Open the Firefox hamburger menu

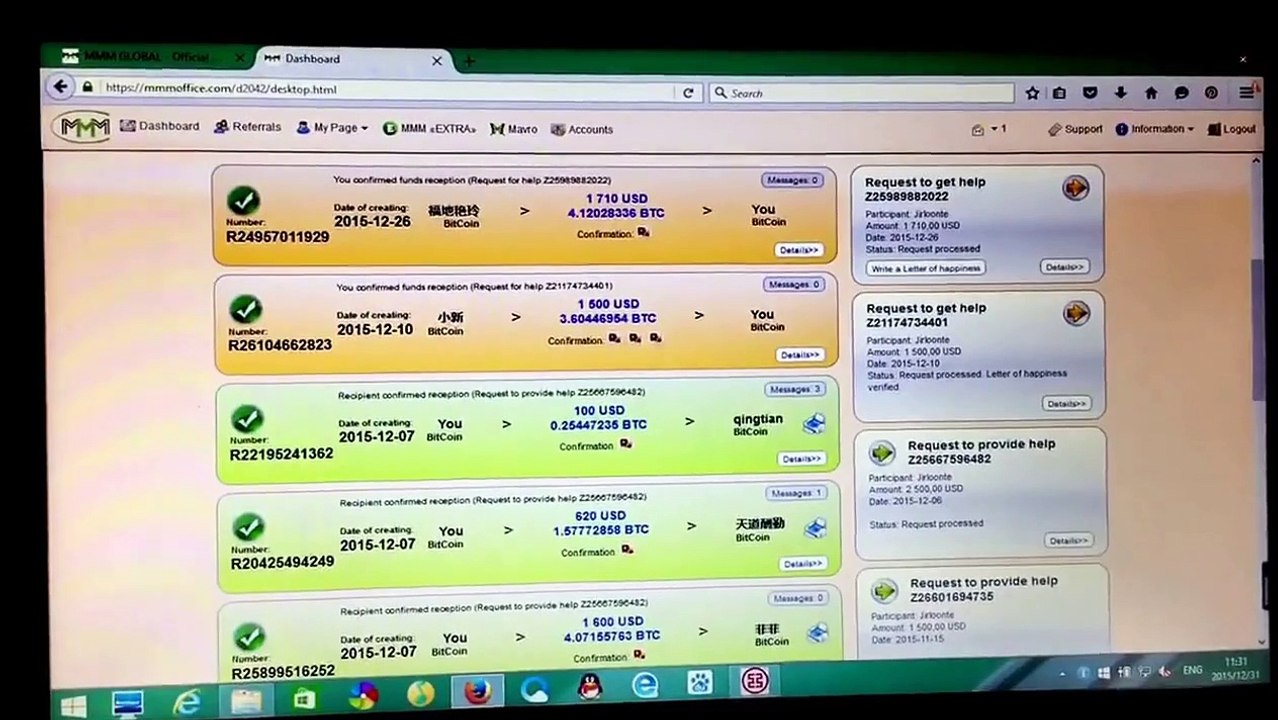[1246, 92]
